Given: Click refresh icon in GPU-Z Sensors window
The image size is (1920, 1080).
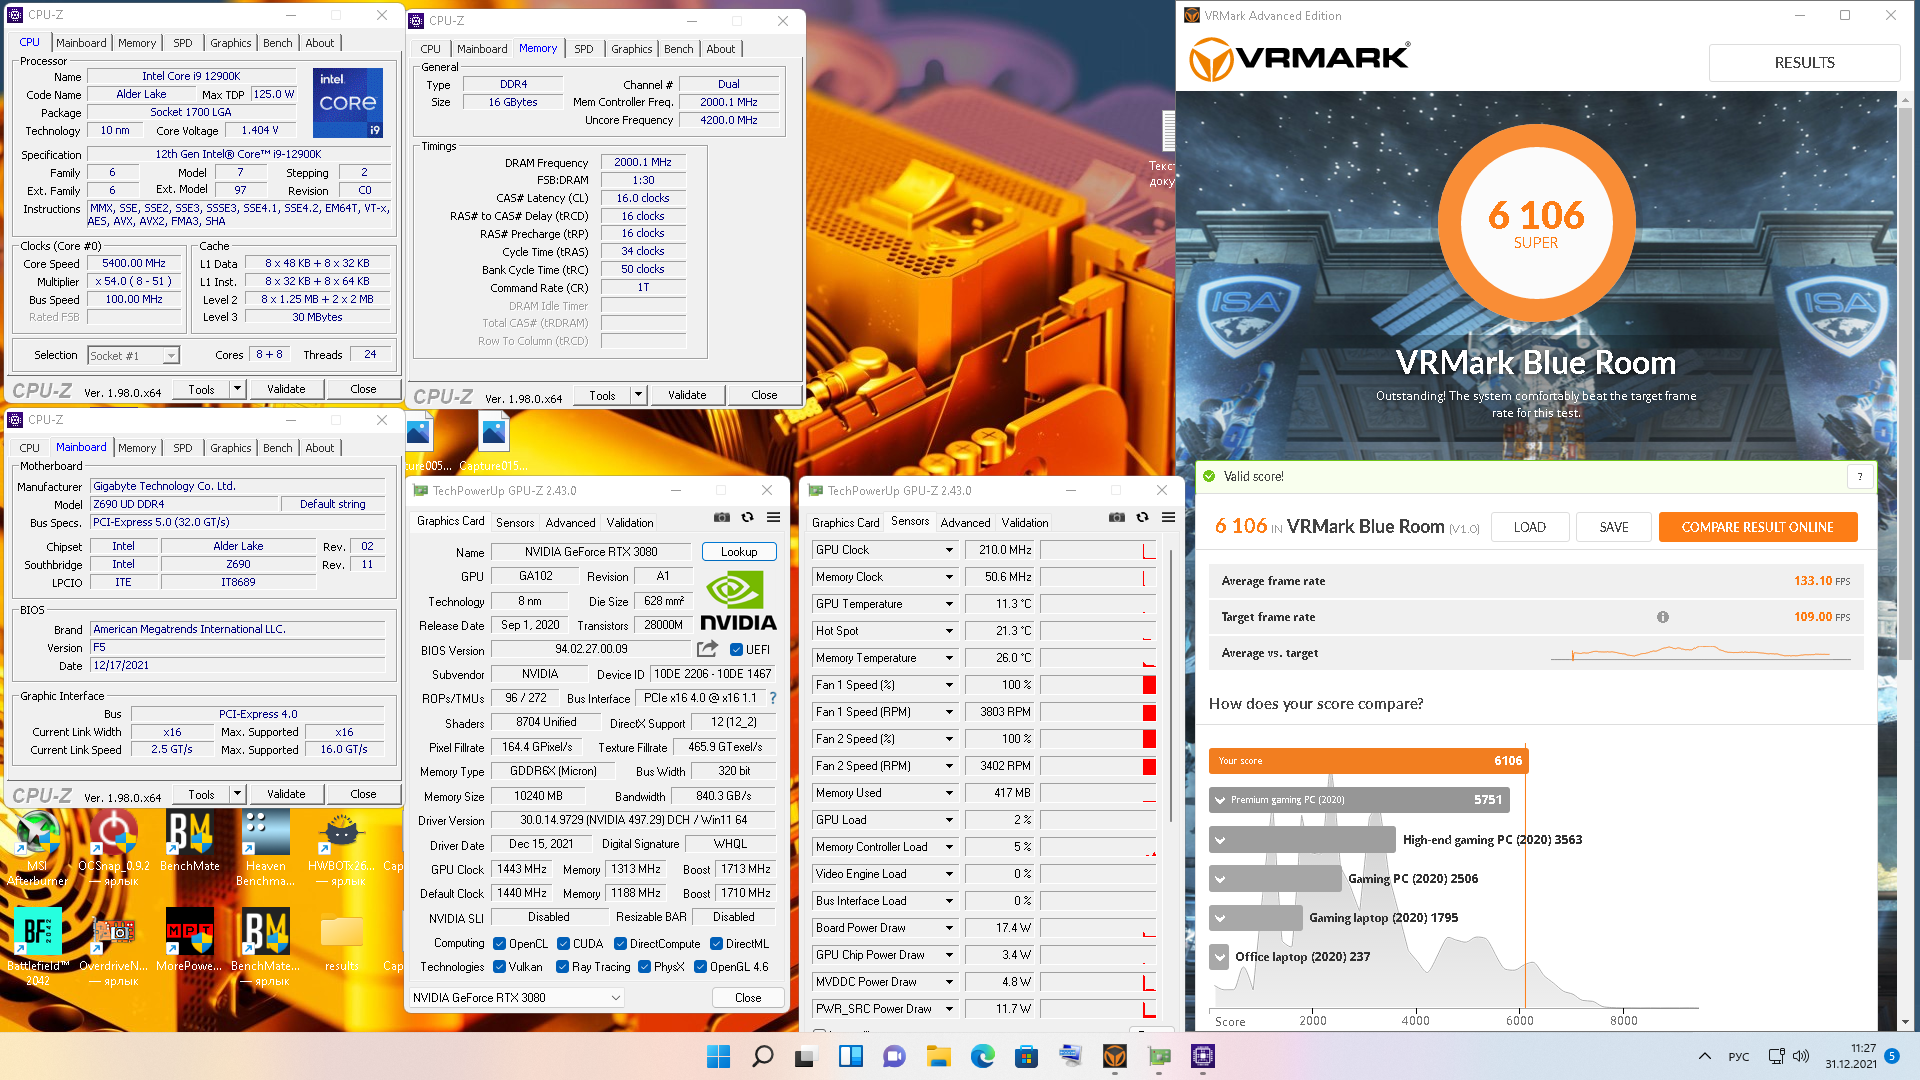Looking at the screenshot, I should 1142,518.
